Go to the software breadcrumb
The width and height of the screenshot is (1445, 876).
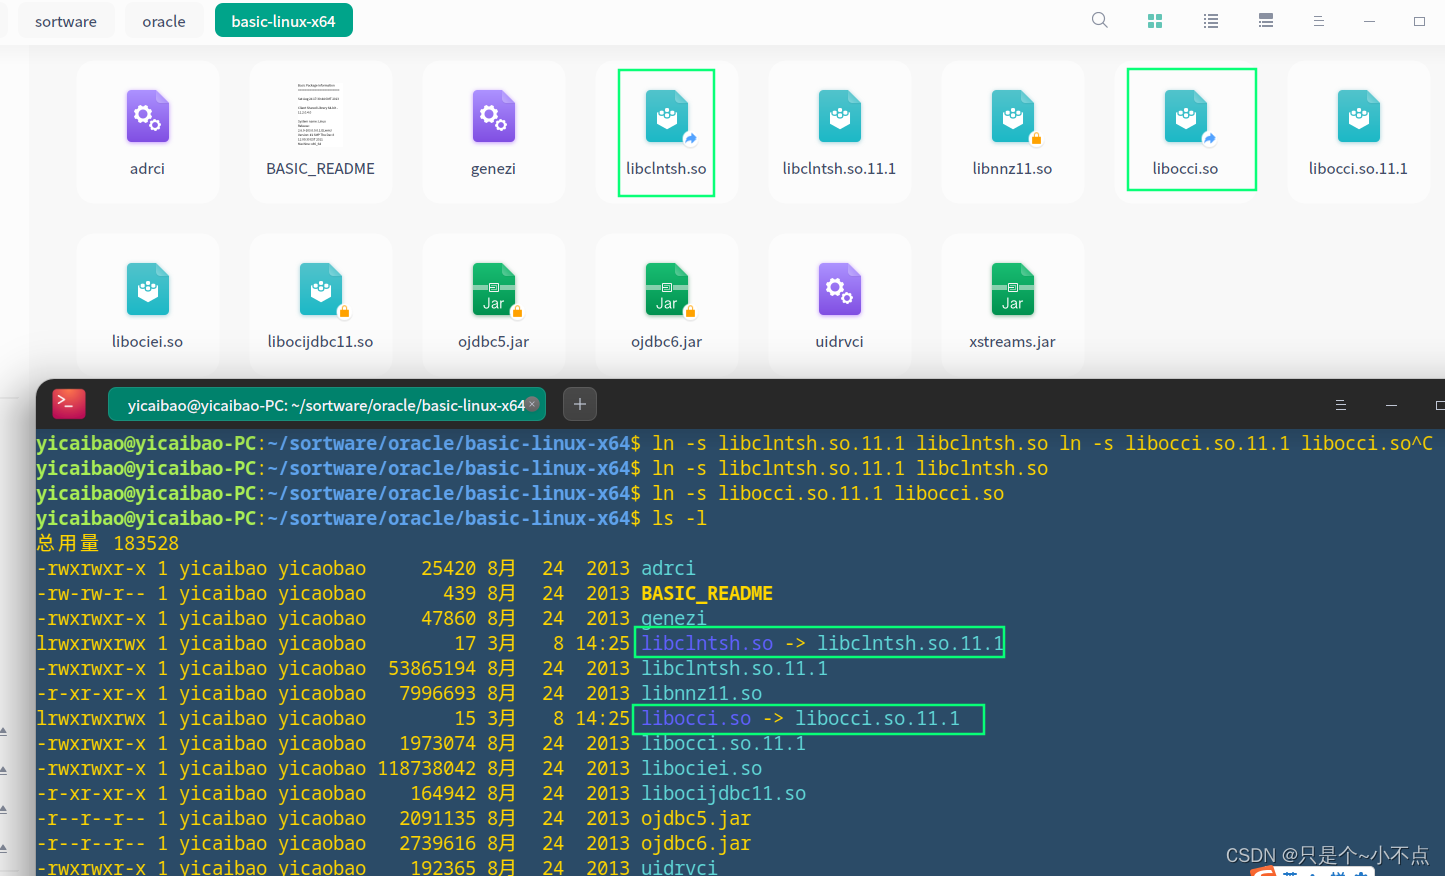point(66,20)
